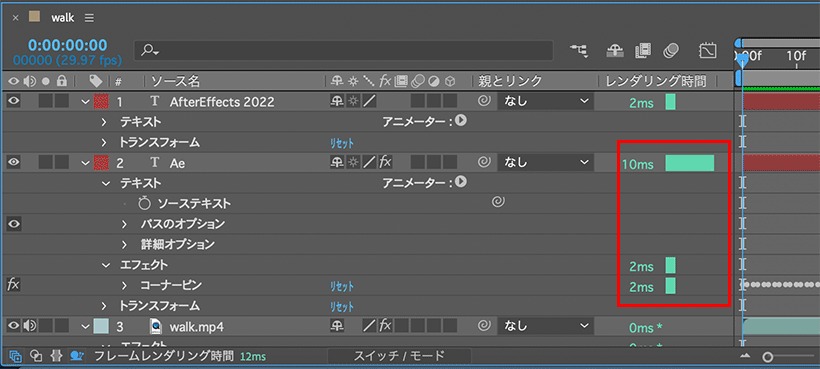
Task: Open the walk panel menu icon
Action: tap(89, 18)
